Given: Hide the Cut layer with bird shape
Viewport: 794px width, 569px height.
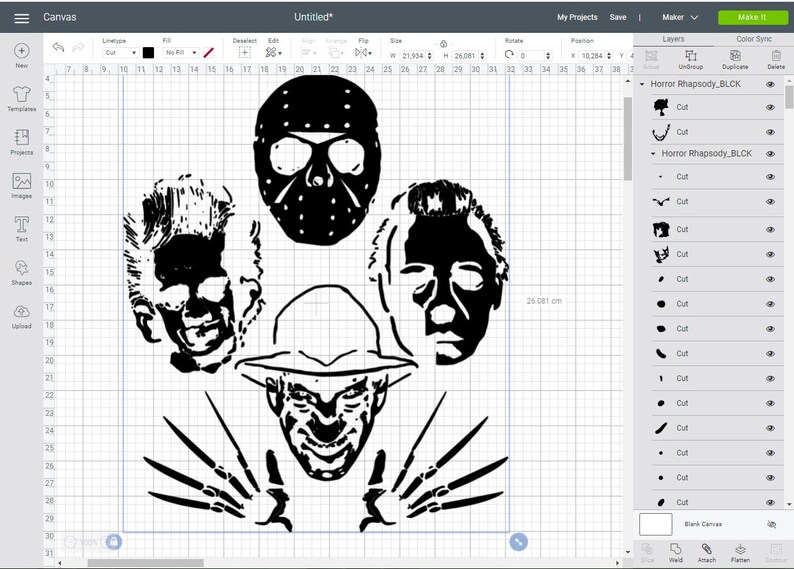Looking at the screenshot, I should [770, 201].
